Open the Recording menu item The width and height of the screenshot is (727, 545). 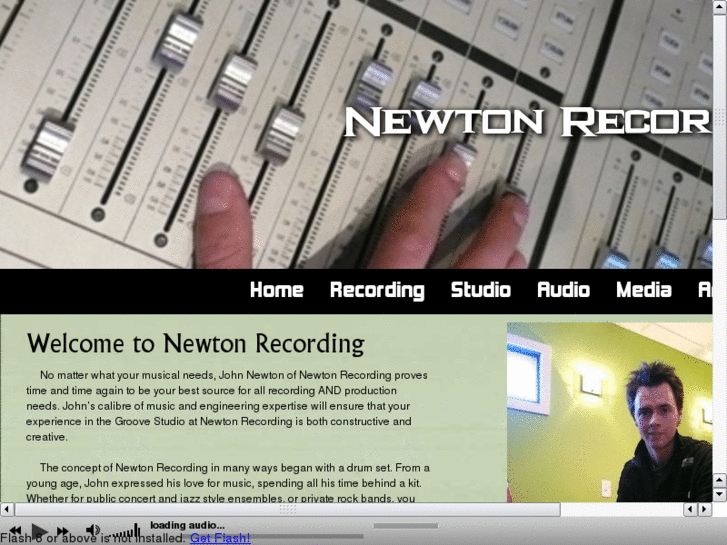[377, 291]
